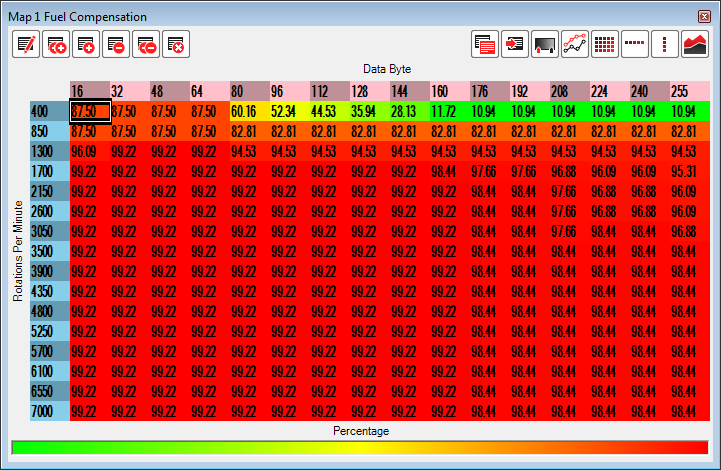The image size is (721, 470).
Task: Select the 400 RPM row header
Action: [x=50, y=111]
